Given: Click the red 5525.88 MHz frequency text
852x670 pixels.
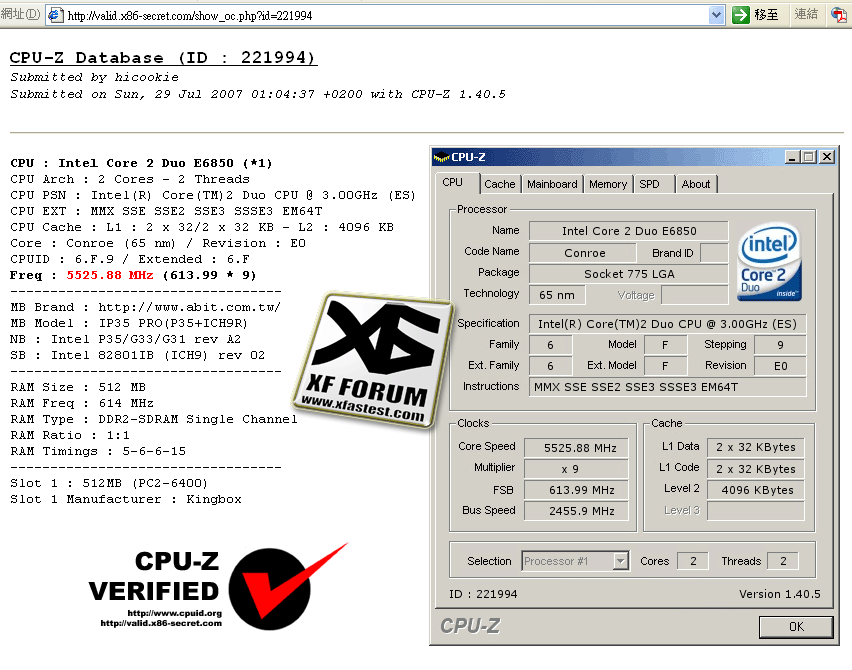Looking at the screenshot, I should [x=110, y=275].
